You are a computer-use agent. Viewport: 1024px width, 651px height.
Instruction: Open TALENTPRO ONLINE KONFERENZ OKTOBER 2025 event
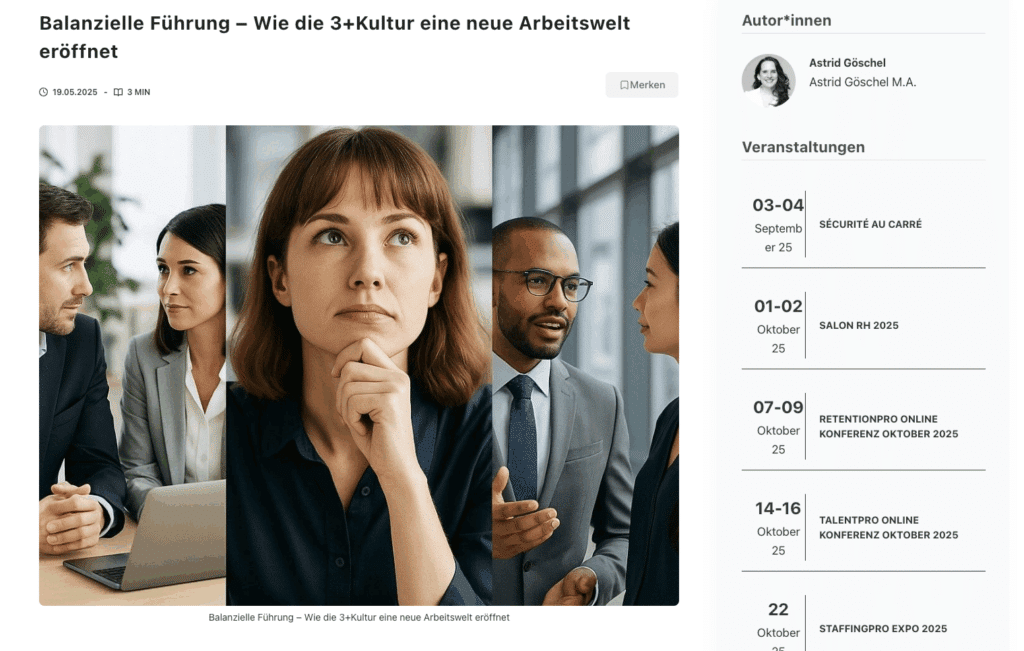(889, 528)
